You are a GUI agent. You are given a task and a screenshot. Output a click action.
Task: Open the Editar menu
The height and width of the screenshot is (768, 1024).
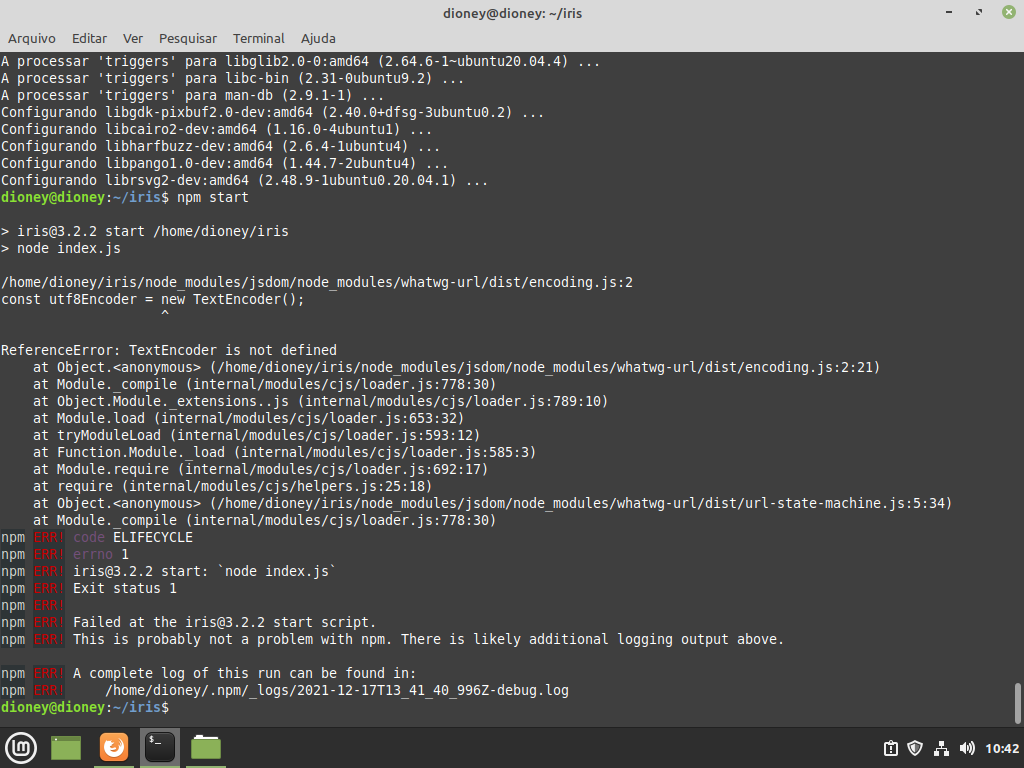(89, 38)
